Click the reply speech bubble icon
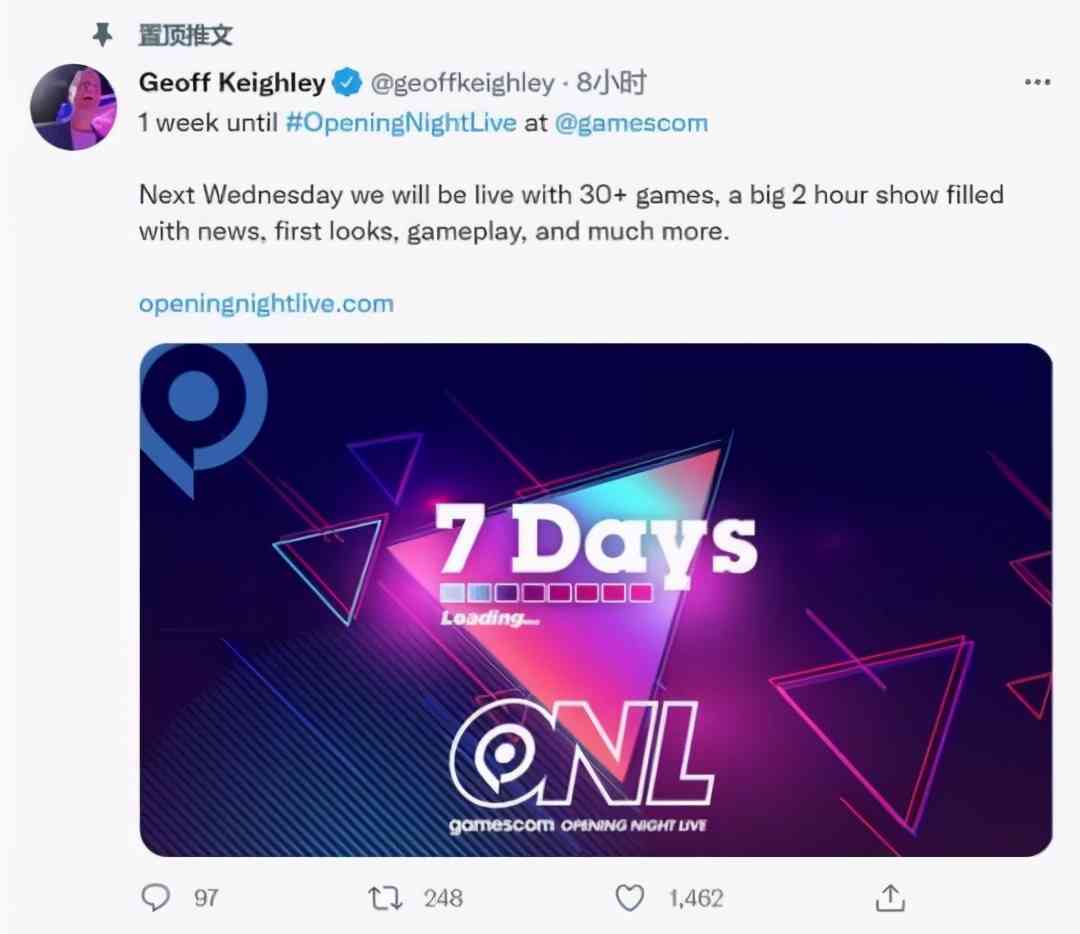Screen dimensions: 1080x934 point(156,897)
